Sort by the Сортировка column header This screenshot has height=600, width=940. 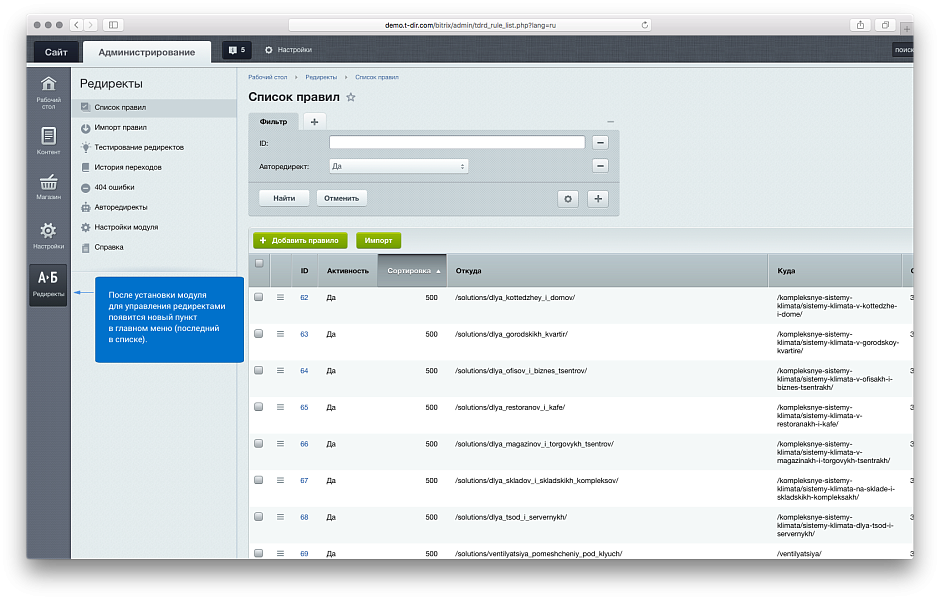point(412,271)
